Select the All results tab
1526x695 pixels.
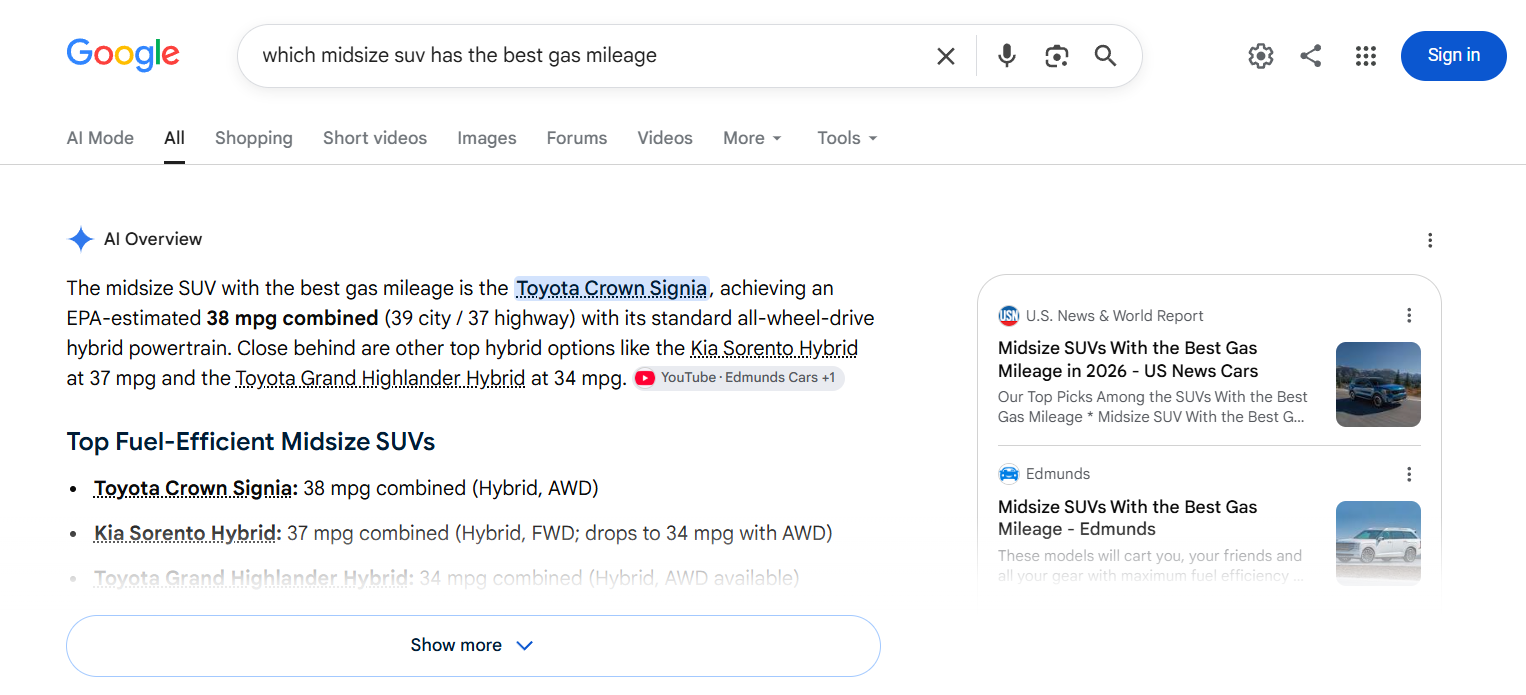(174, 138)
